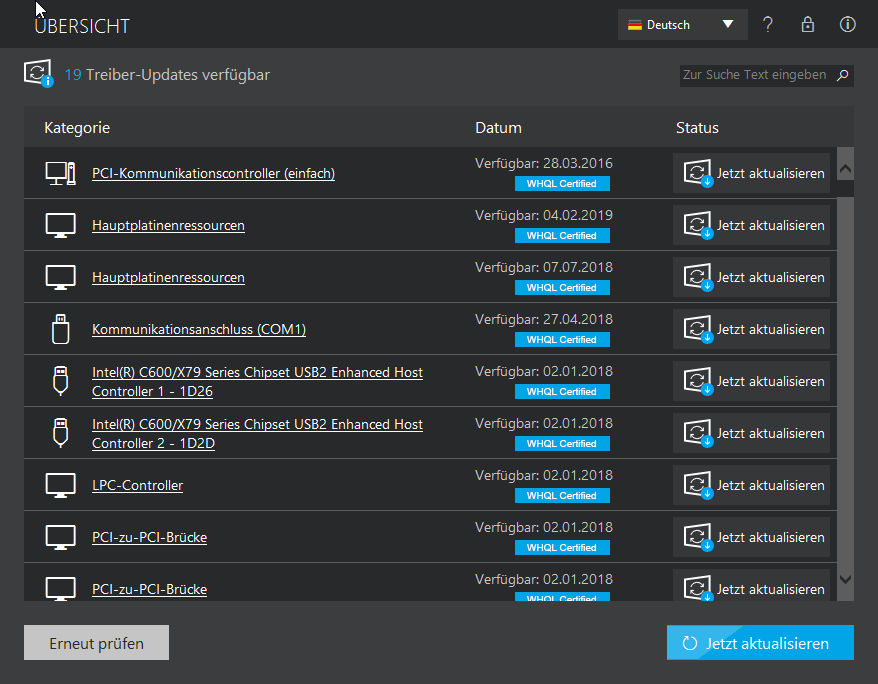Click the monitor icon beside LPC-Controller

coord(60,485)
